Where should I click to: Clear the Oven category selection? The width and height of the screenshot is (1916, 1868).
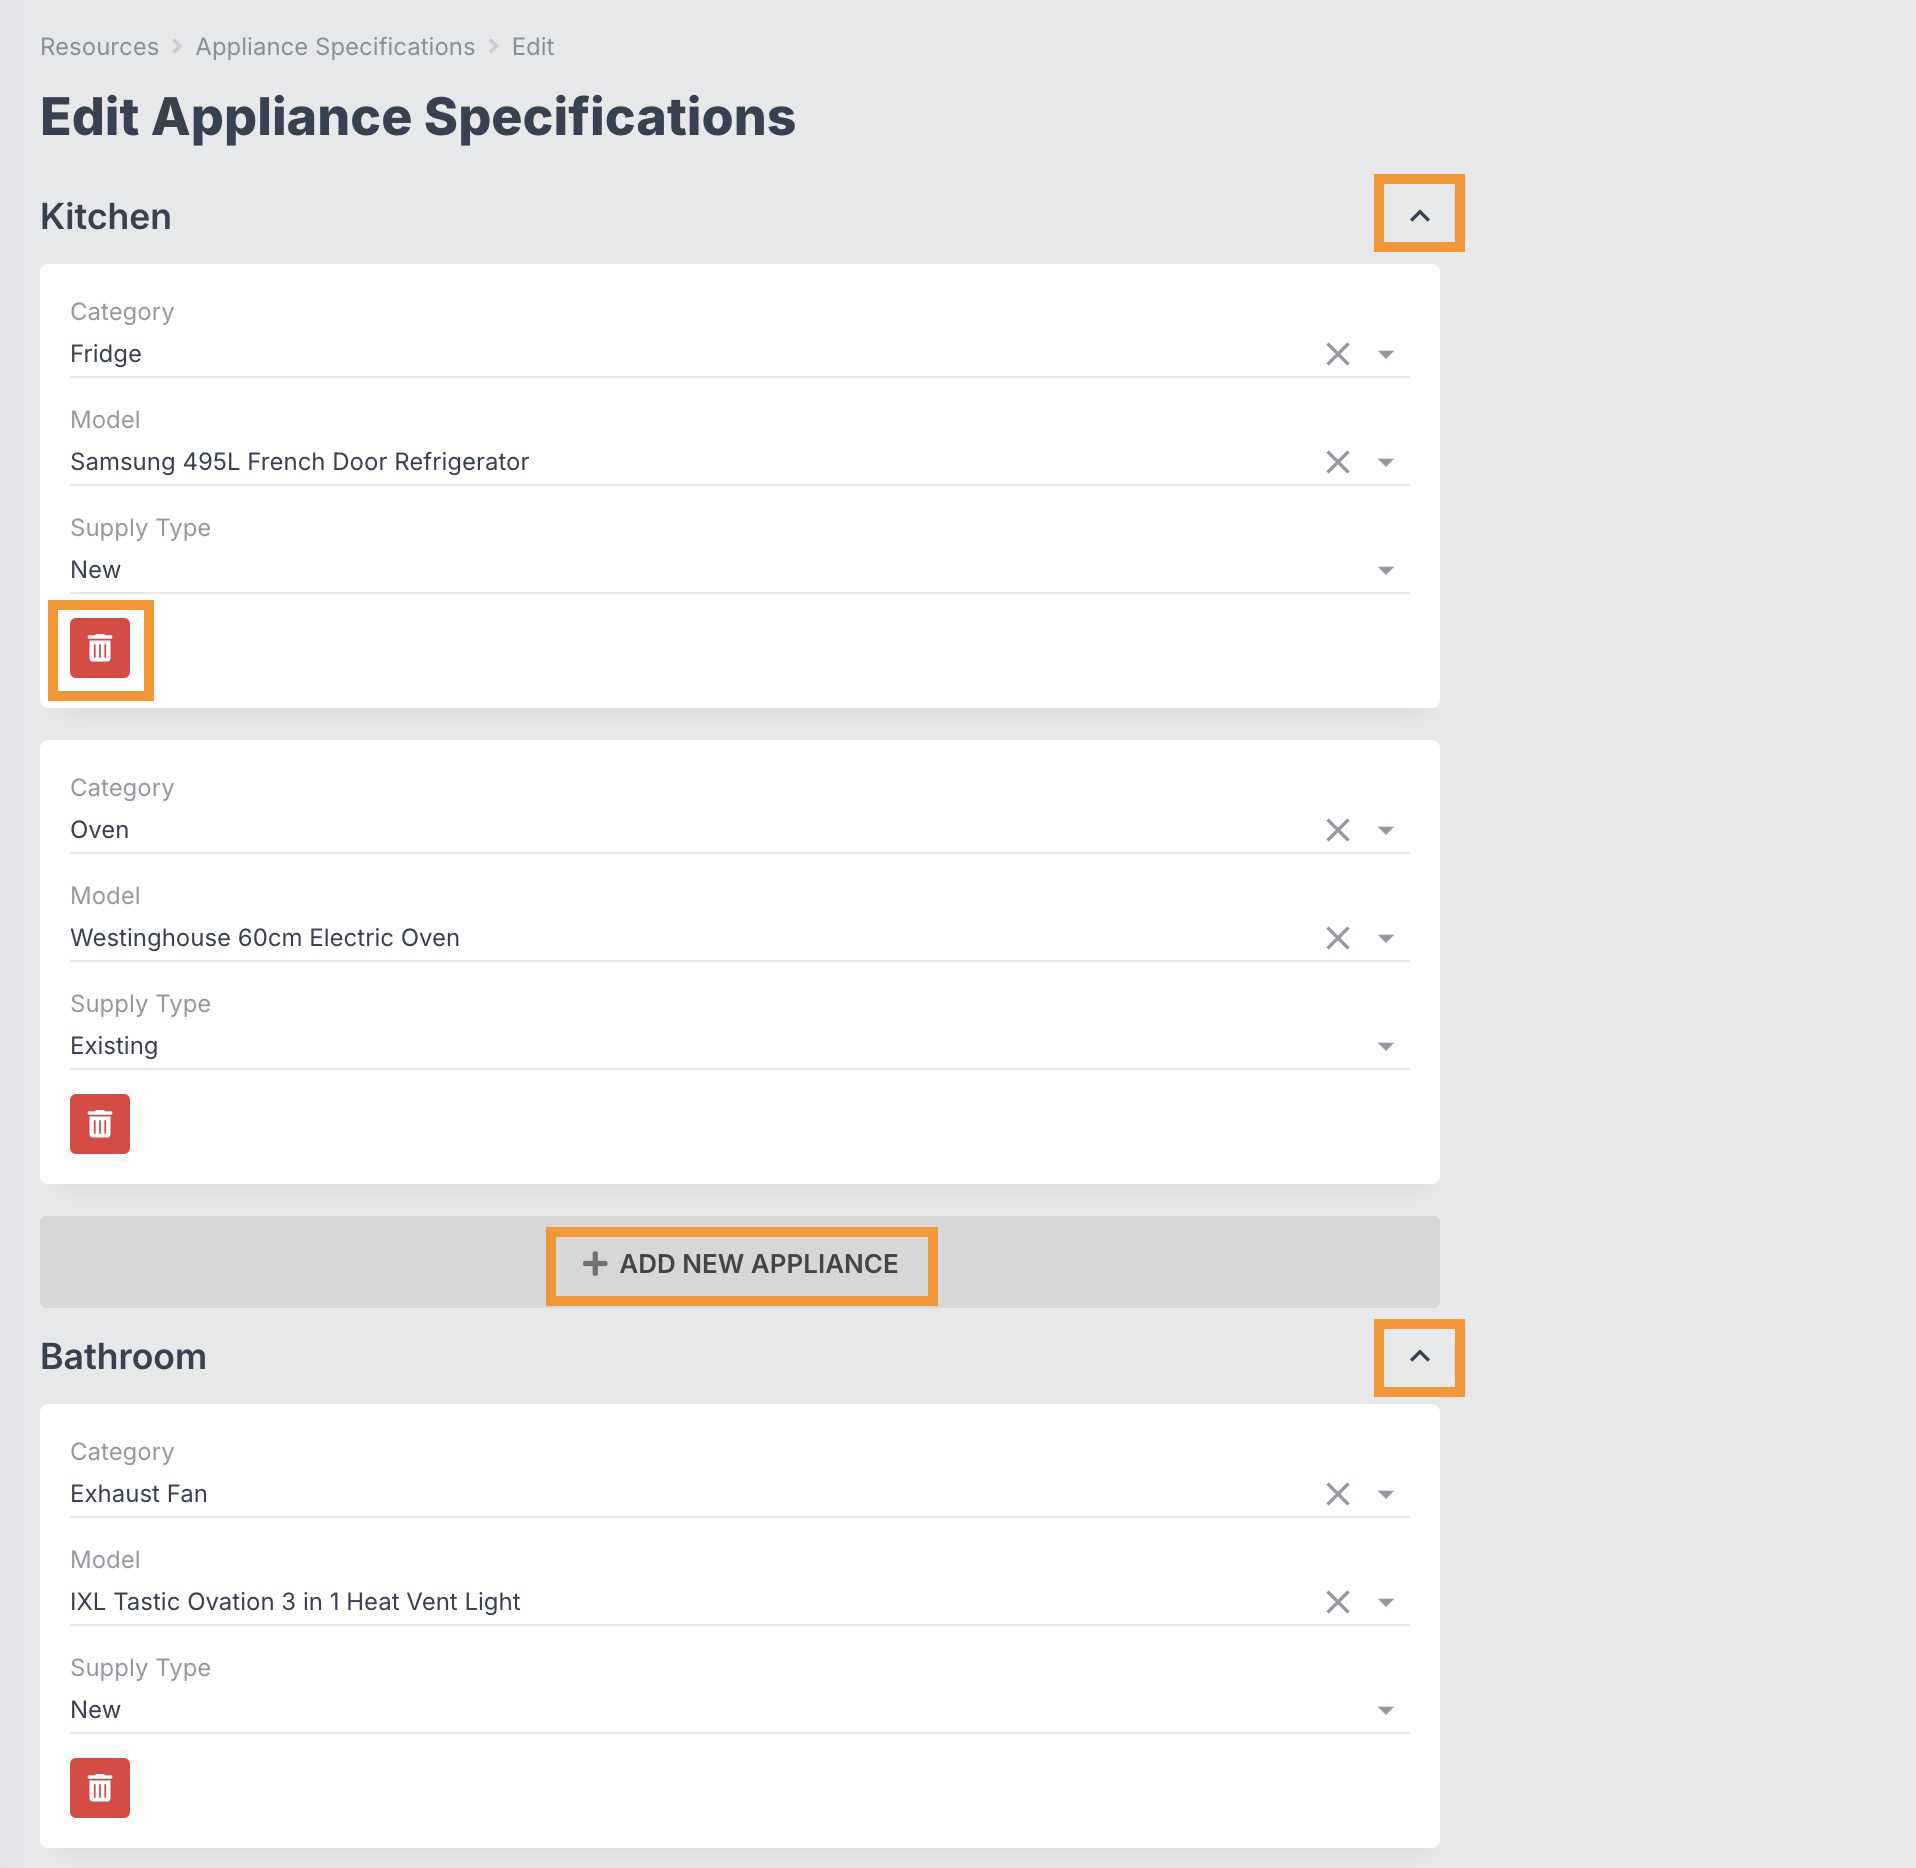[1337, 830]
